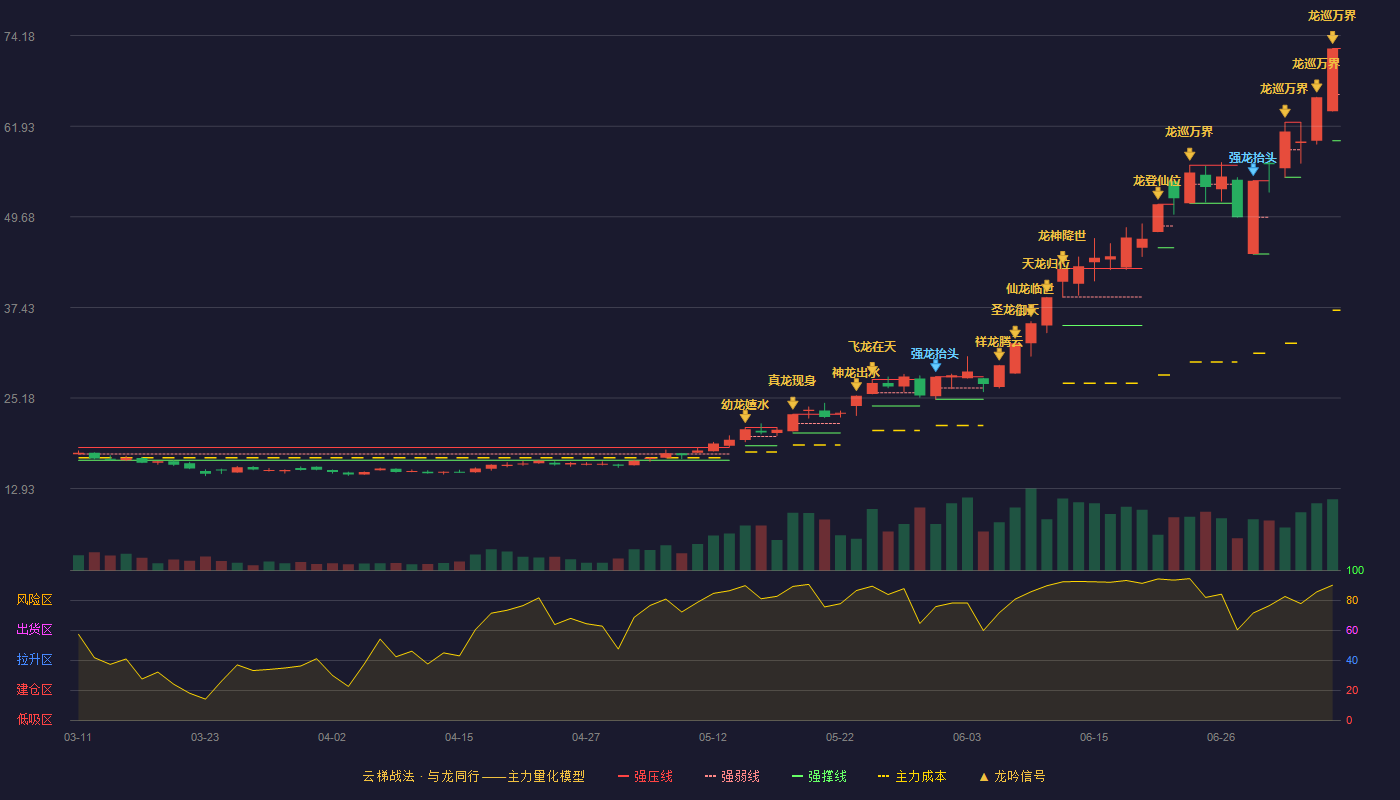Click the 低吸区 zone label

point(34,720)
